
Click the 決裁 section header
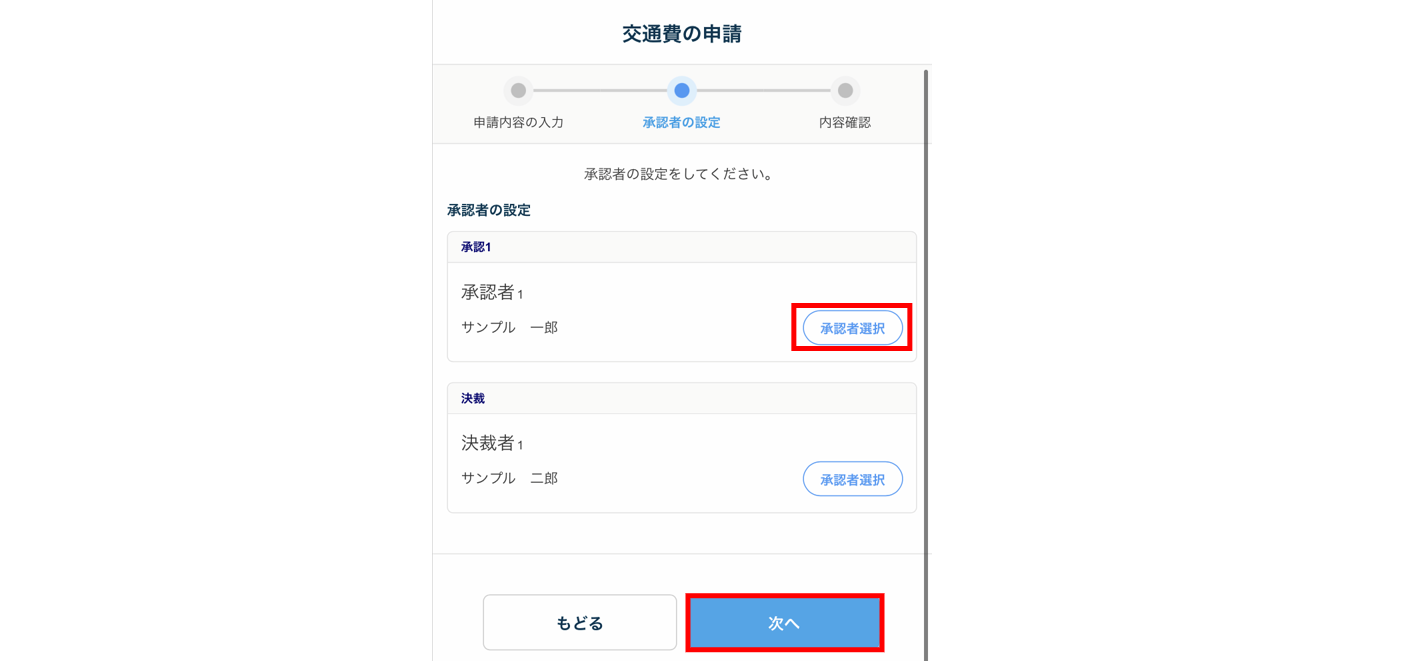[682, 398]
